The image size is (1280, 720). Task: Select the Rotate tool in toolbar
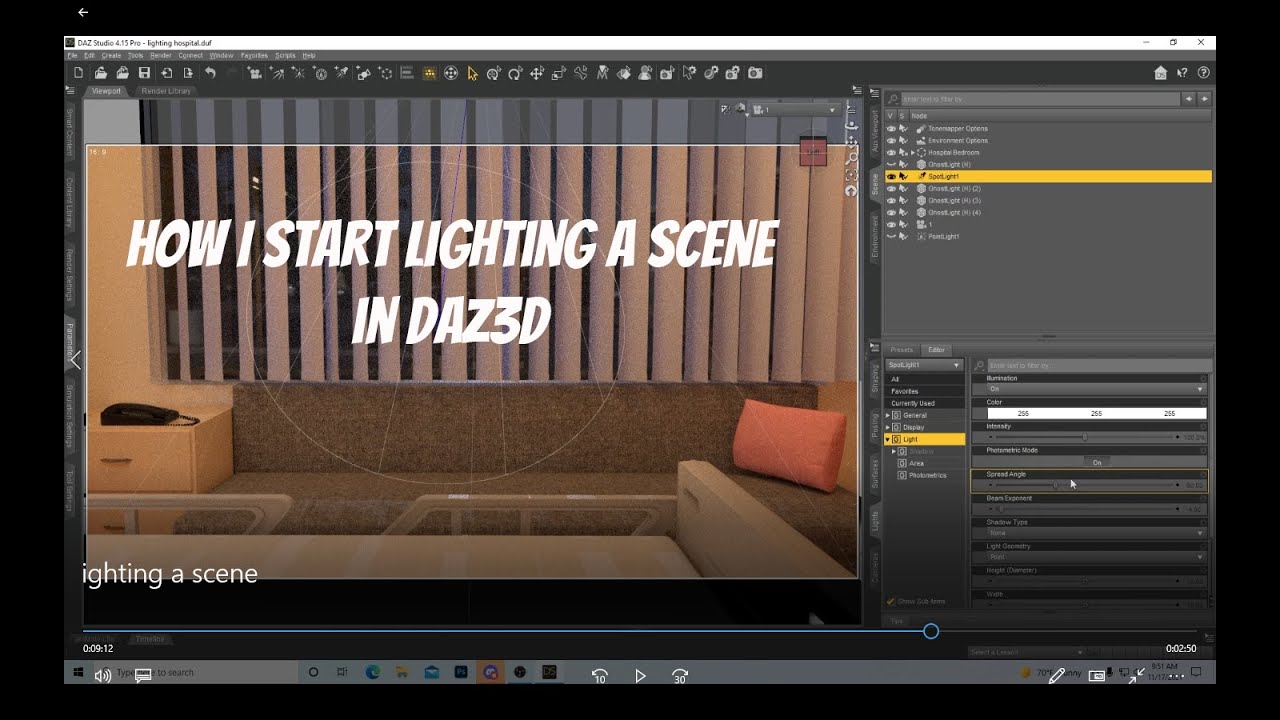(515, 73)
